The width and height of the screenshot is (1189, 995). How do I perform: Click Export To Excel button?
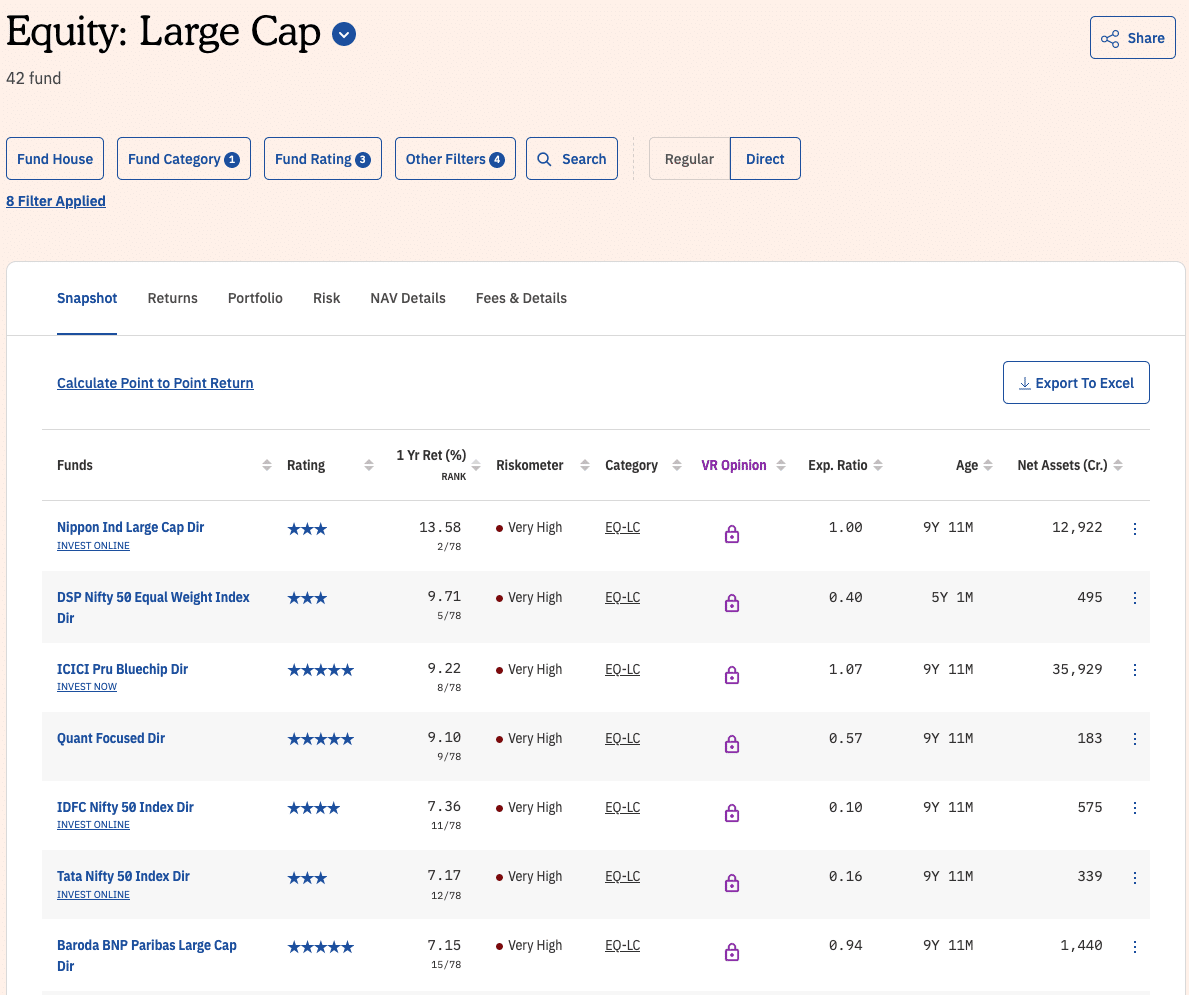pyautogui.click(x=1076, y=383)
